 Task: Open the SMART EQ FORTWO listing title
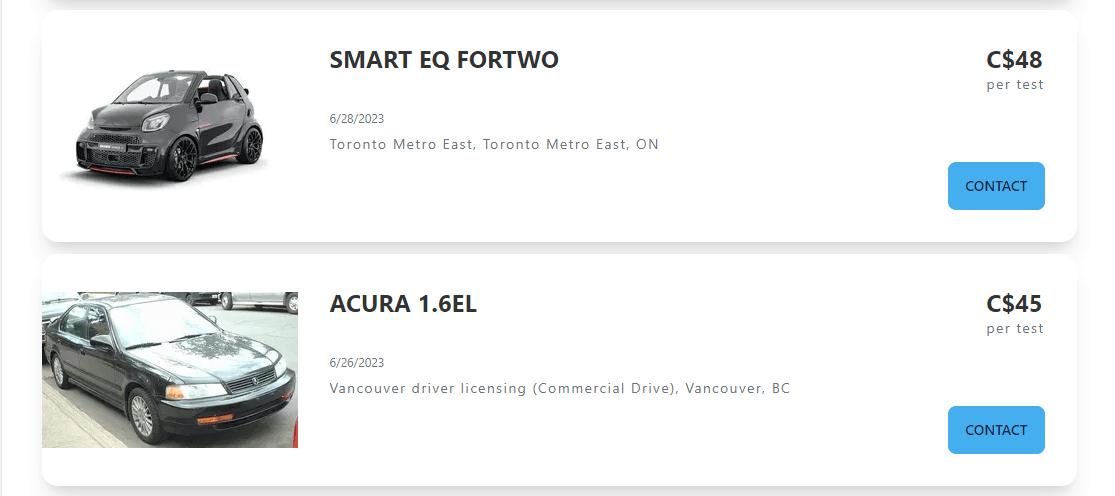coord(444,60)
